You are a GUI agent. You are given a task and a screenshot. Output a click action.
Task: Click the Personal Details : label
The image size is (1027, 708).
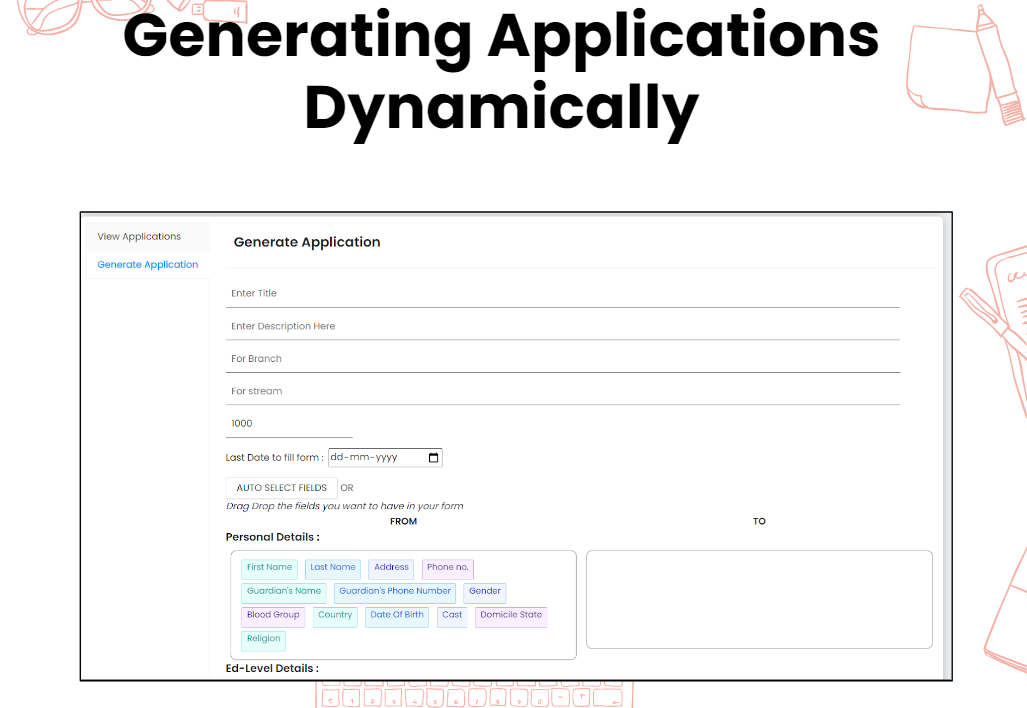tap(272, 537)
